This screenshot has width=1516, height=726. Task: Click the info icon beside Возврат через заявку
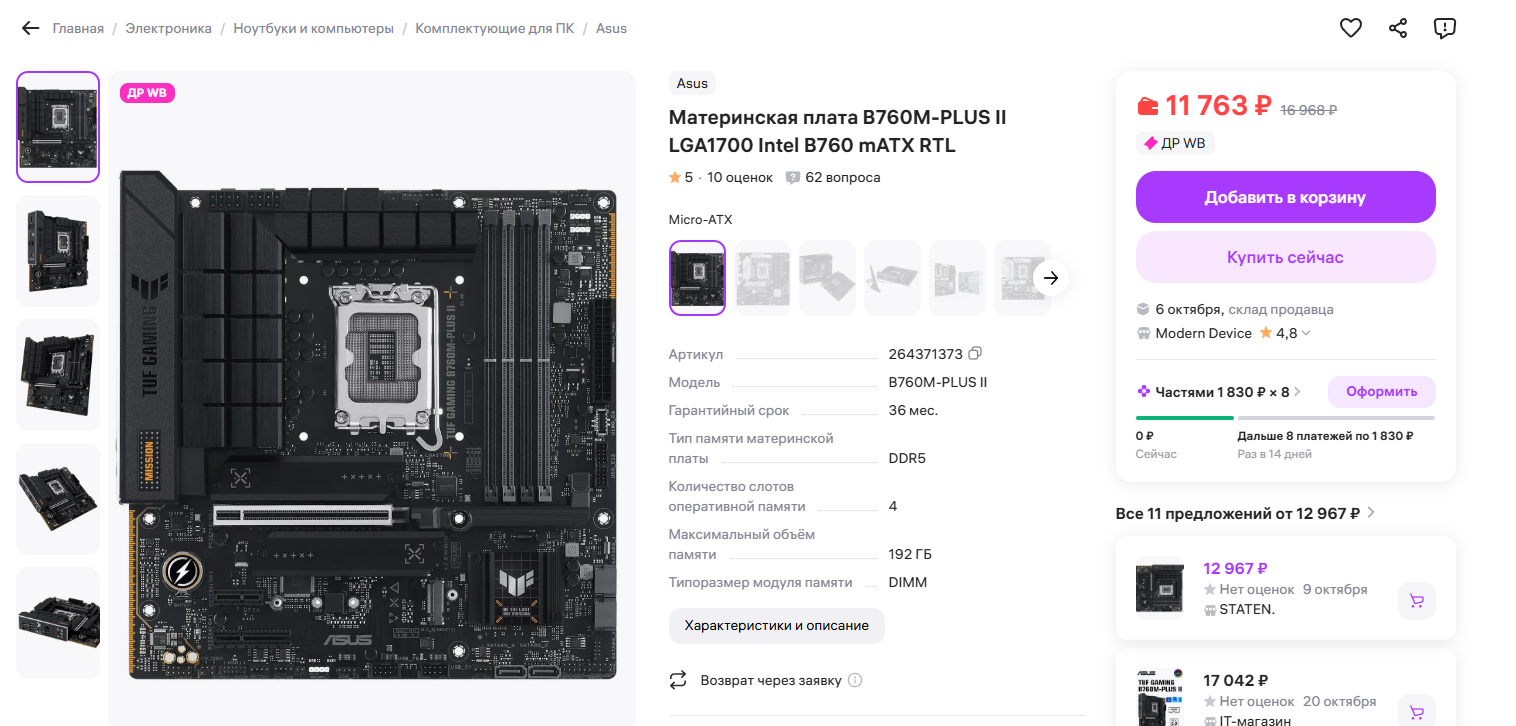point(855,680)
